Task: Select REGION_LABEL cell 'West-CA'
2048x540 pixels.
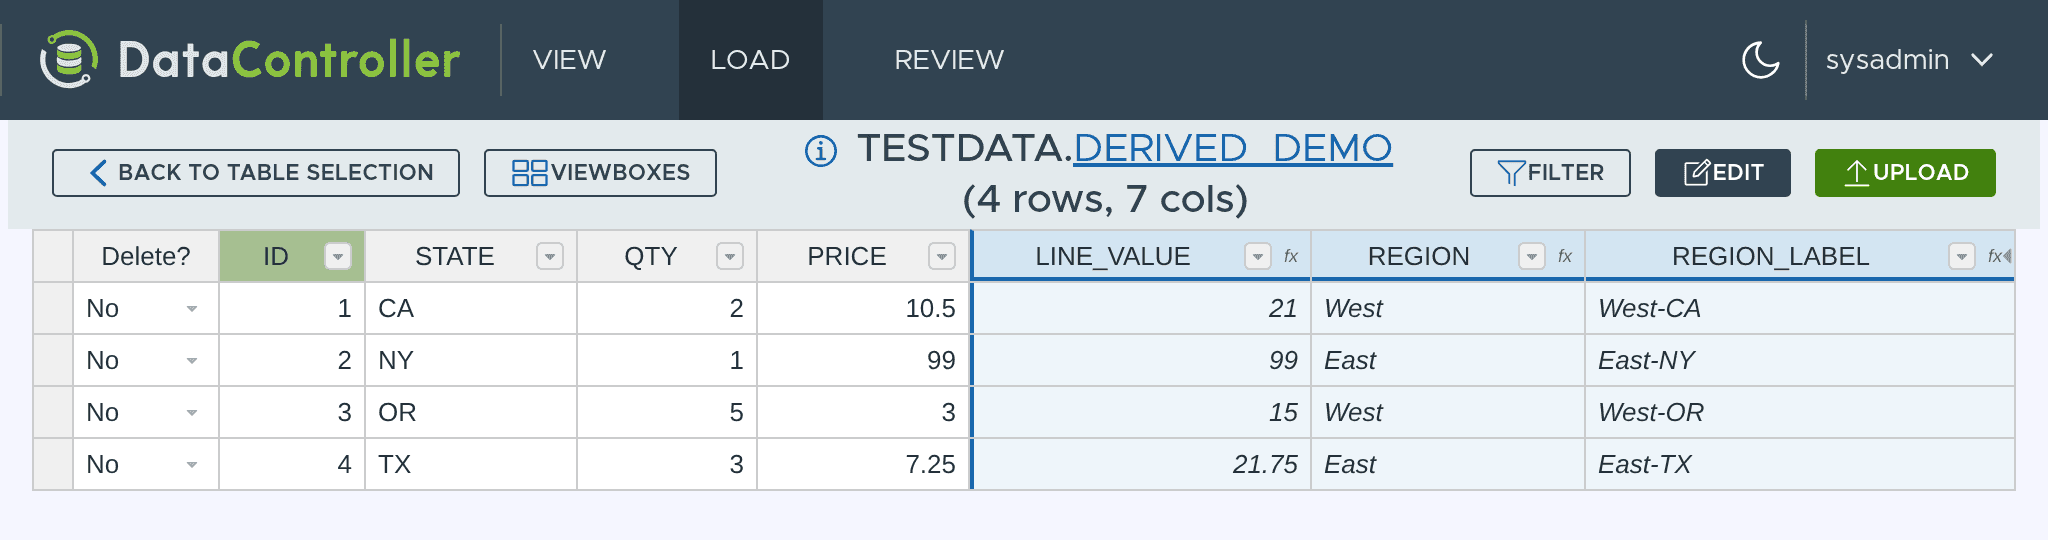Action: pyautogui.click(x=1800, y=309)
